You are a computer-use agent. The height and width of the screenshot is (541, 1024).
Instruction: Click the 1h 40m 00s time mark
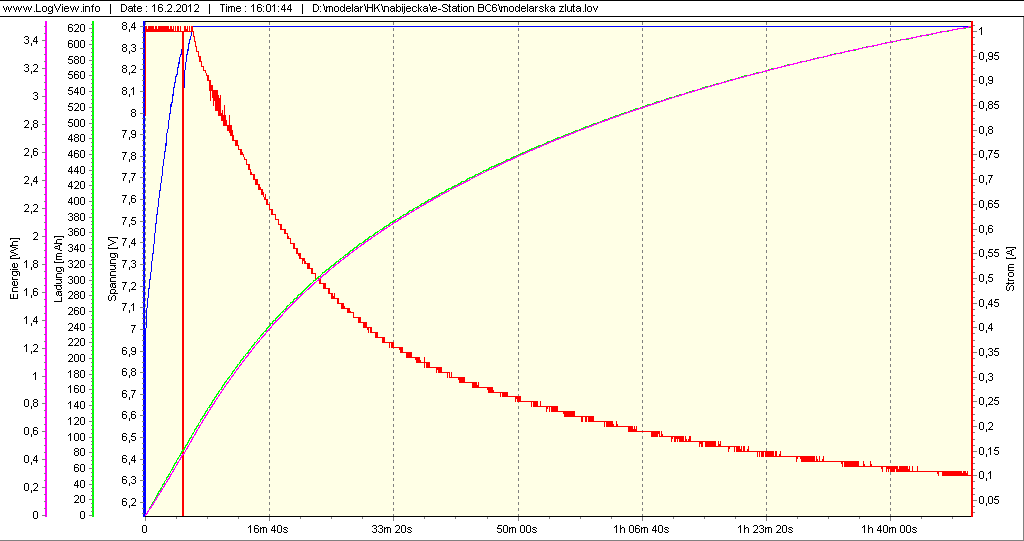(890, 528)
